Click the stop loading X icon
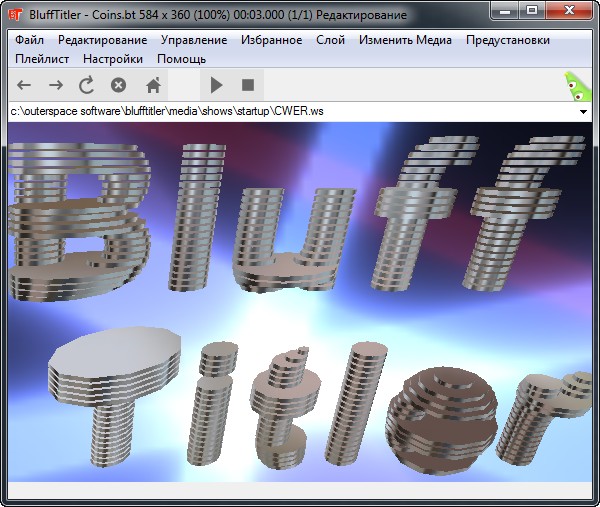This screenshot has height=507, width=600. 118,86
